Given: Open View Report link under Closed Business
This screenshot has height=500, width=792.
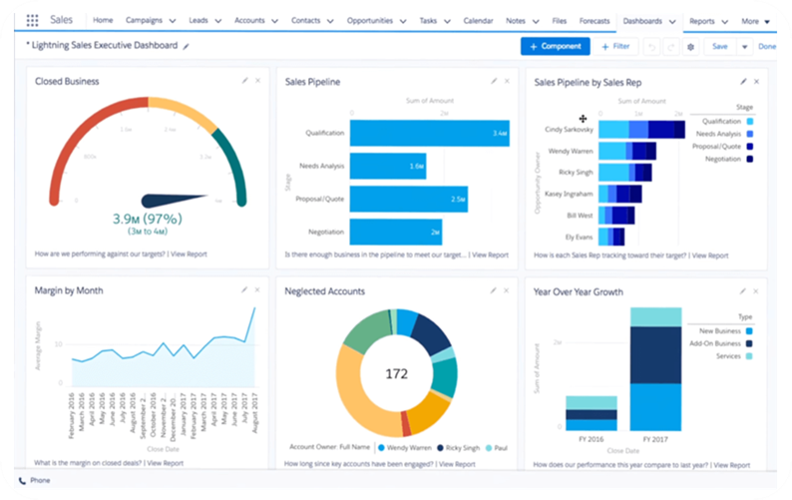Looking at the screenshot, I should (189, 254).
